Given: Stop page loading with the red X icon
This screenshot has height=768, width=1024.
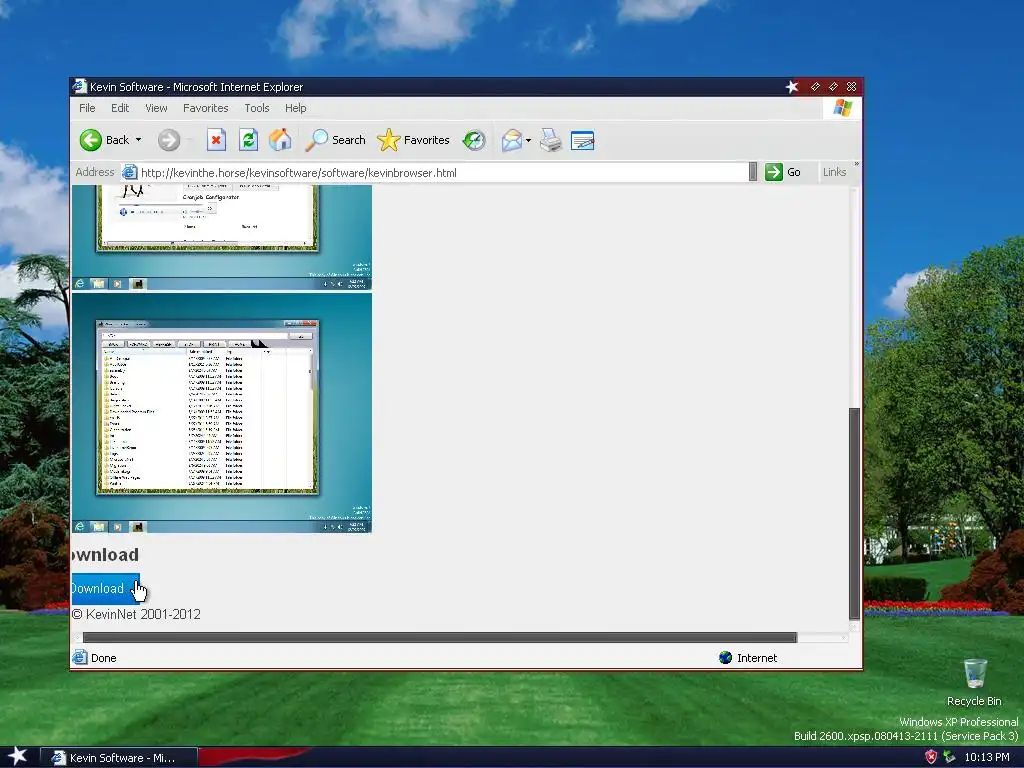Looking at the screenshot, I should pos(216,140).
